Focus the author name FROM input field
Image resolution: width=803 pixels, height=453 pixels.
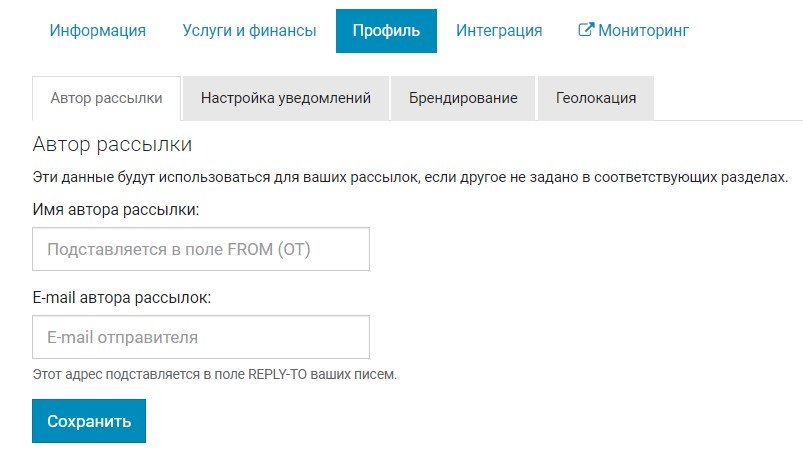coord(201,249)
